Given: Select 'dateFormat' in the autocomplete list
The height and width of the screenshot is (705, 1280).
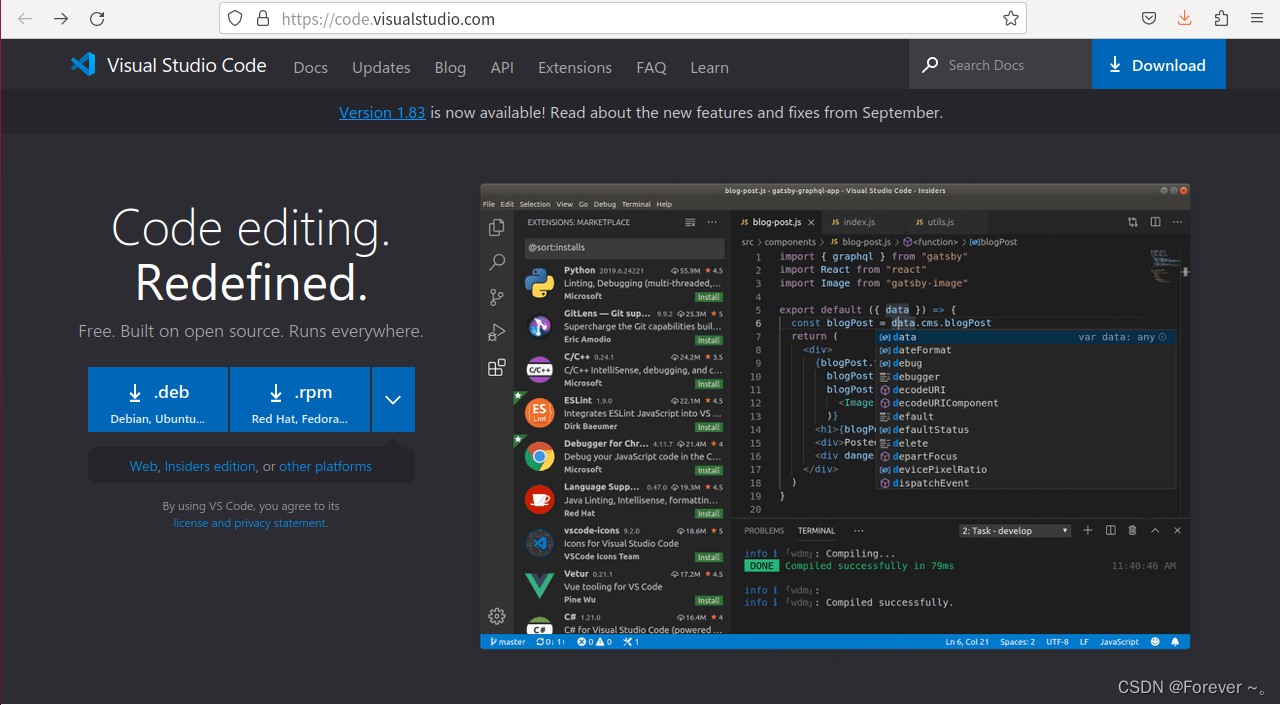Looking at the screenshot, I should (x=1024, y=350).
